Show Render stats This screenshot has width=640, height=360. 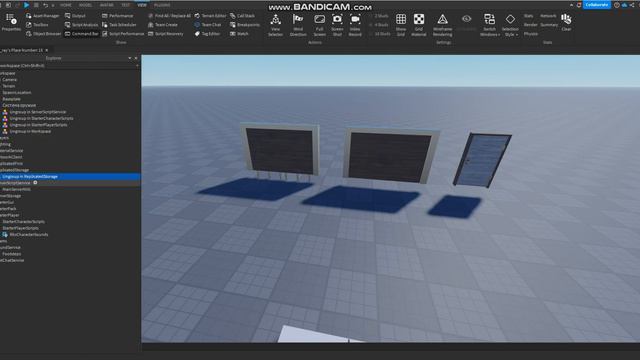[x=531, y=25]
